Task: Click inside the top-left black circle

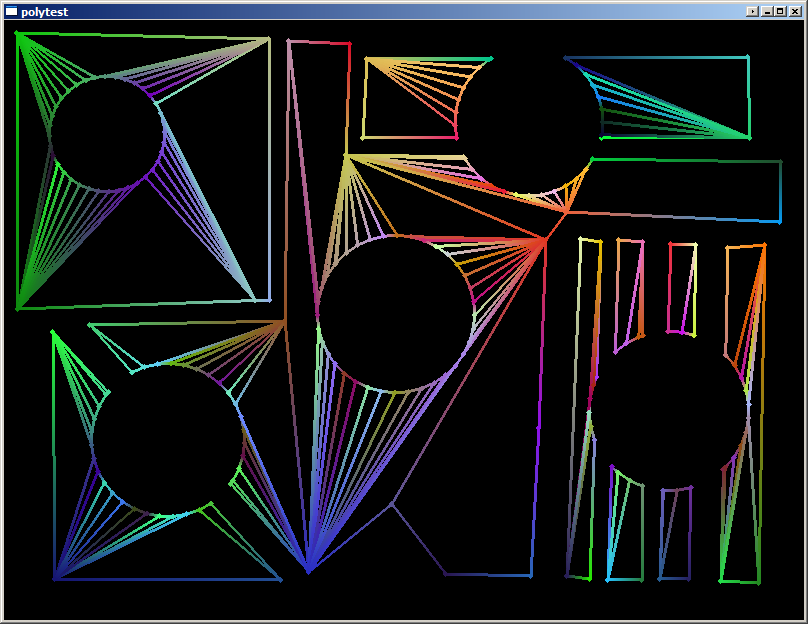Action: pos(106,133)
